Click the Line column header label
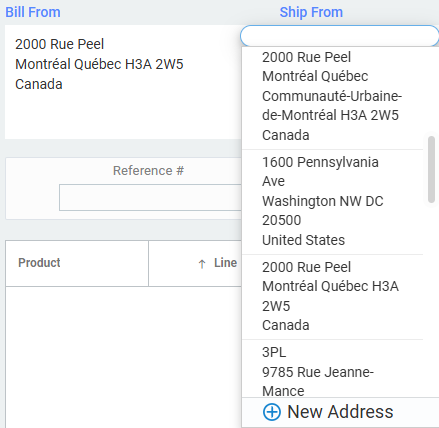 tap(225, 263)
